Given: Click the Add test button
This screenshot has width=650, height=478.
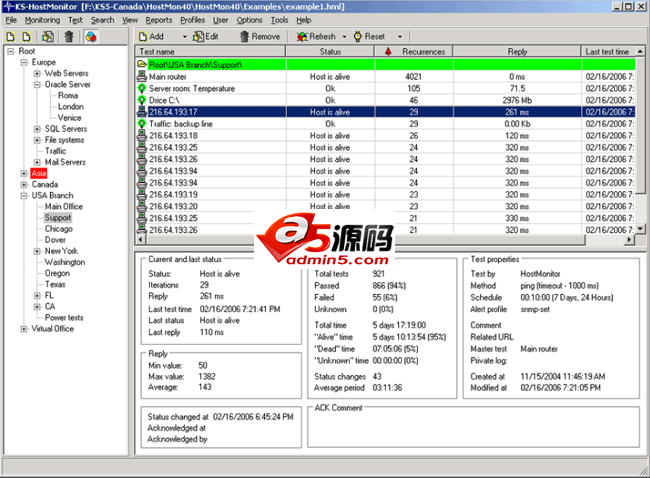Looking at the screenshot, I should [x=151, y=36].
